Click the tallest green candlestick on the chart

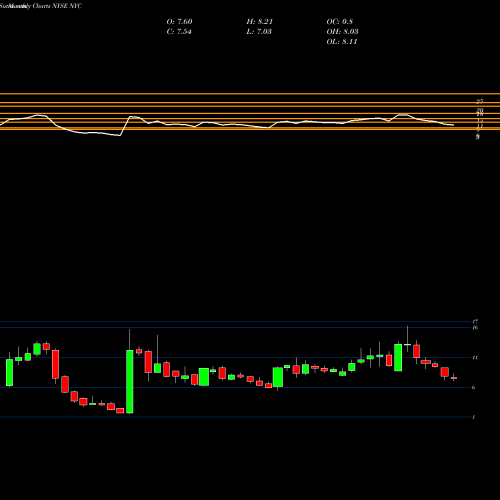(130, 382)
